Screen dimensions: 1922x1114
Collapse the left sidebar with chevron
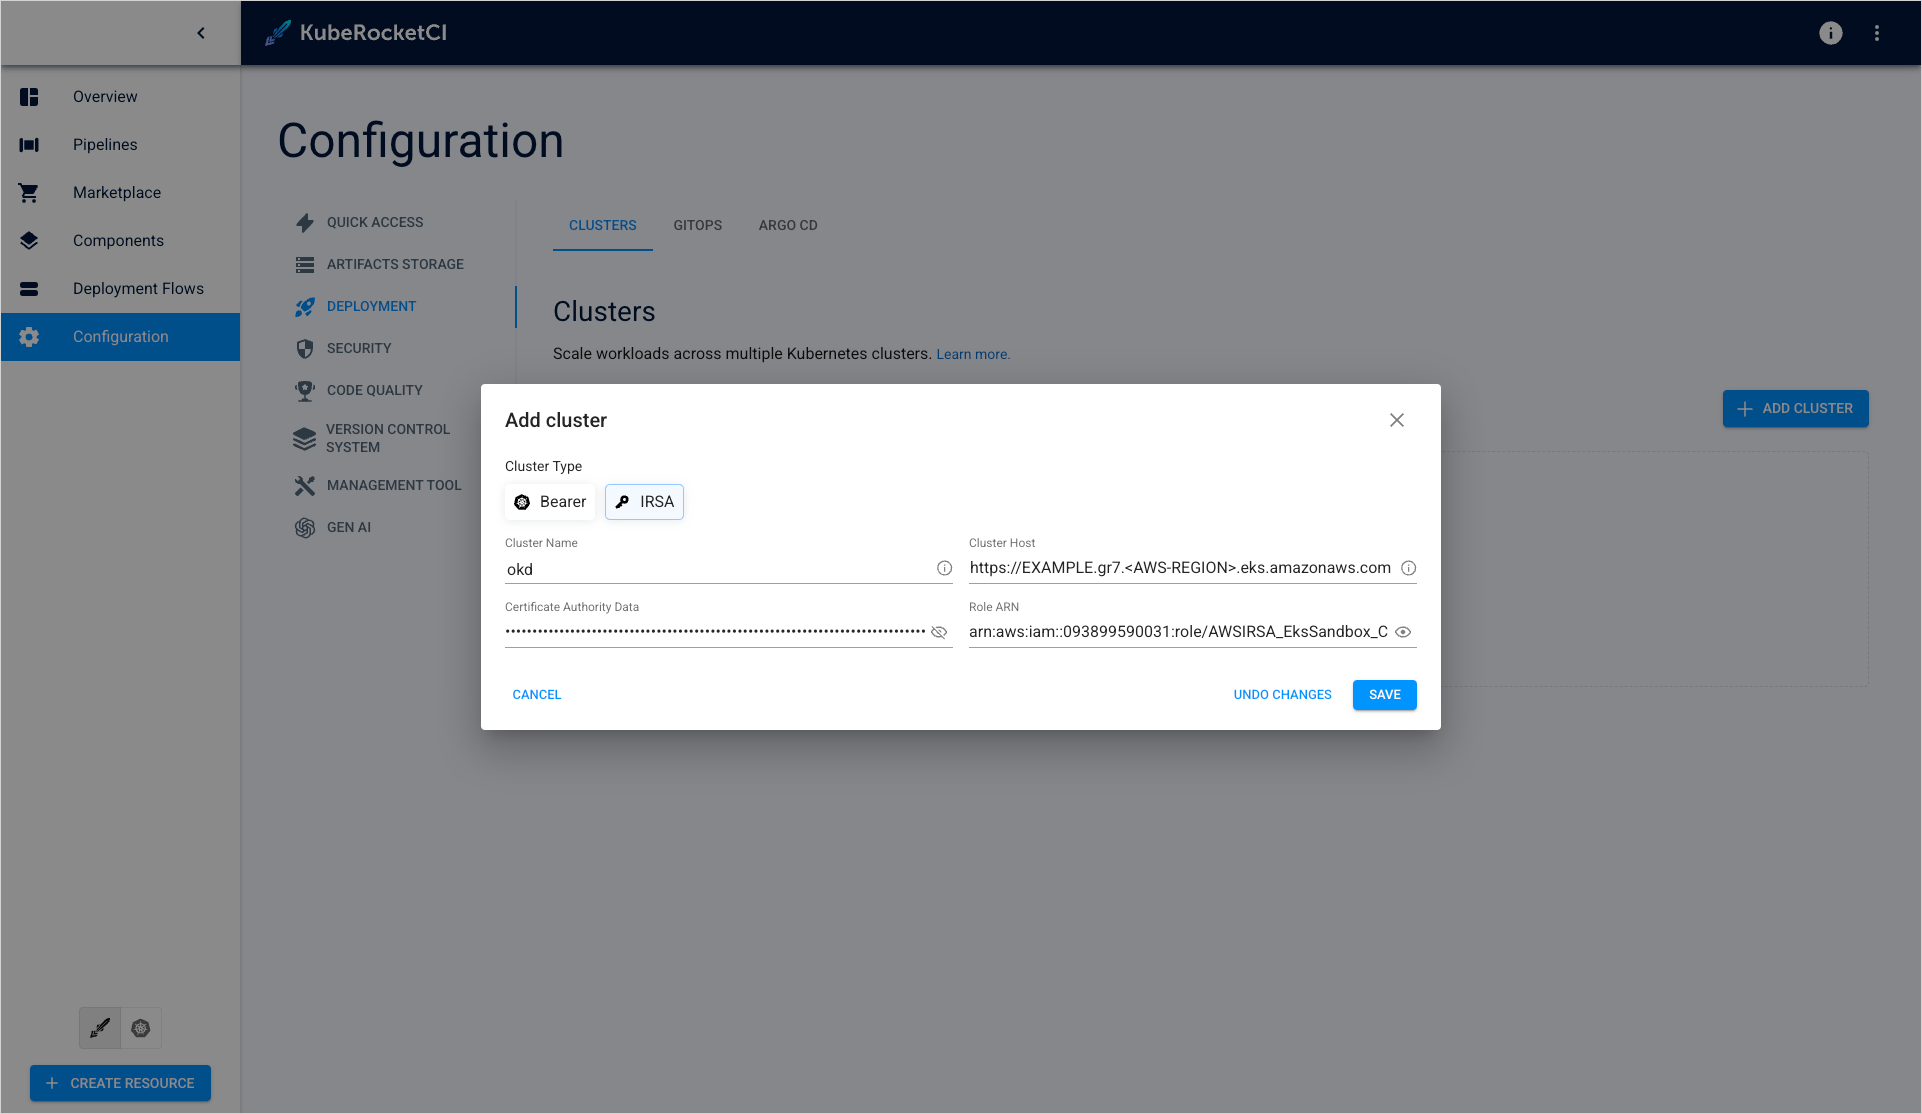point(201,33)
